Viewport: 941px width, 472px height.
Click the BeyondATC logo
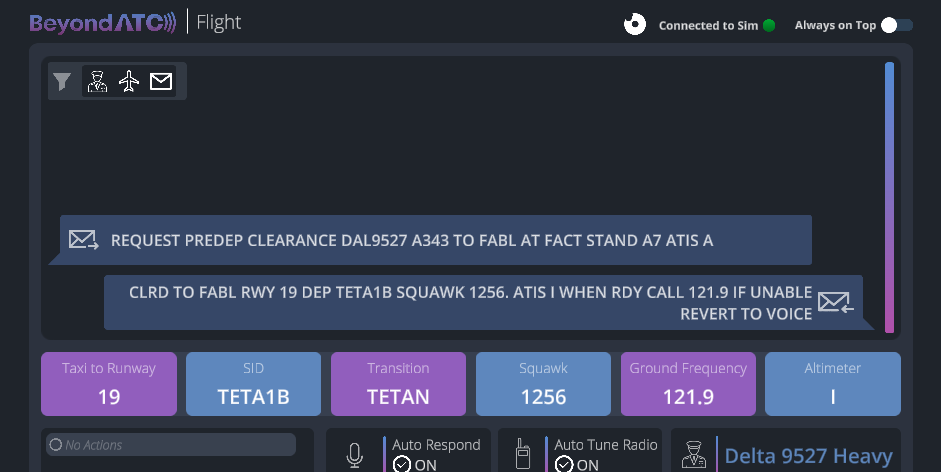pyautogui.click(x=103, y=22)
